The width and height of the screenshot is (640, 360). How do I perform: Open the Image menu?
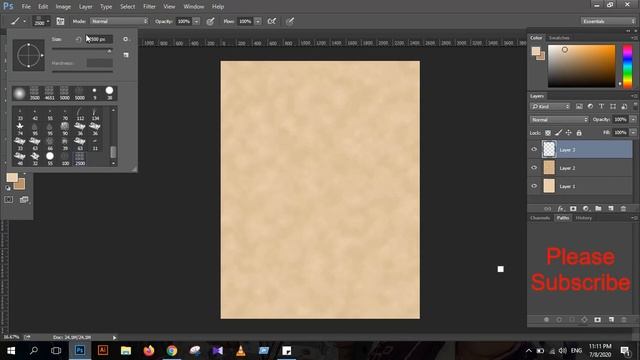tap(63, 7)
